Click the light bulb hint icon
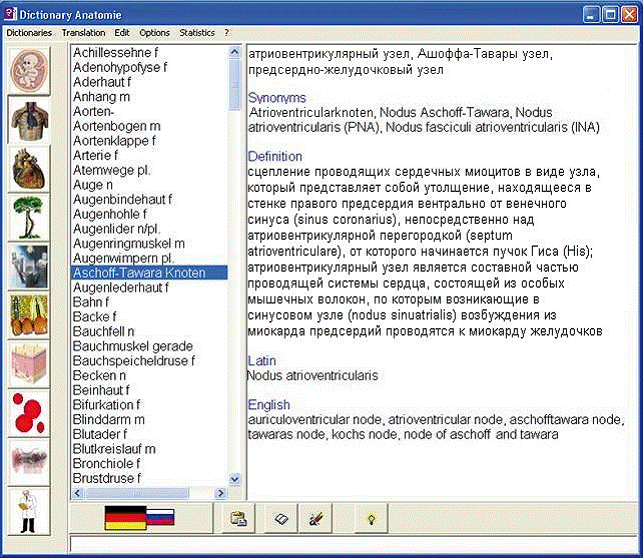Image resolution: width=643 pixels, height=558 pixels. coord(372,519)
